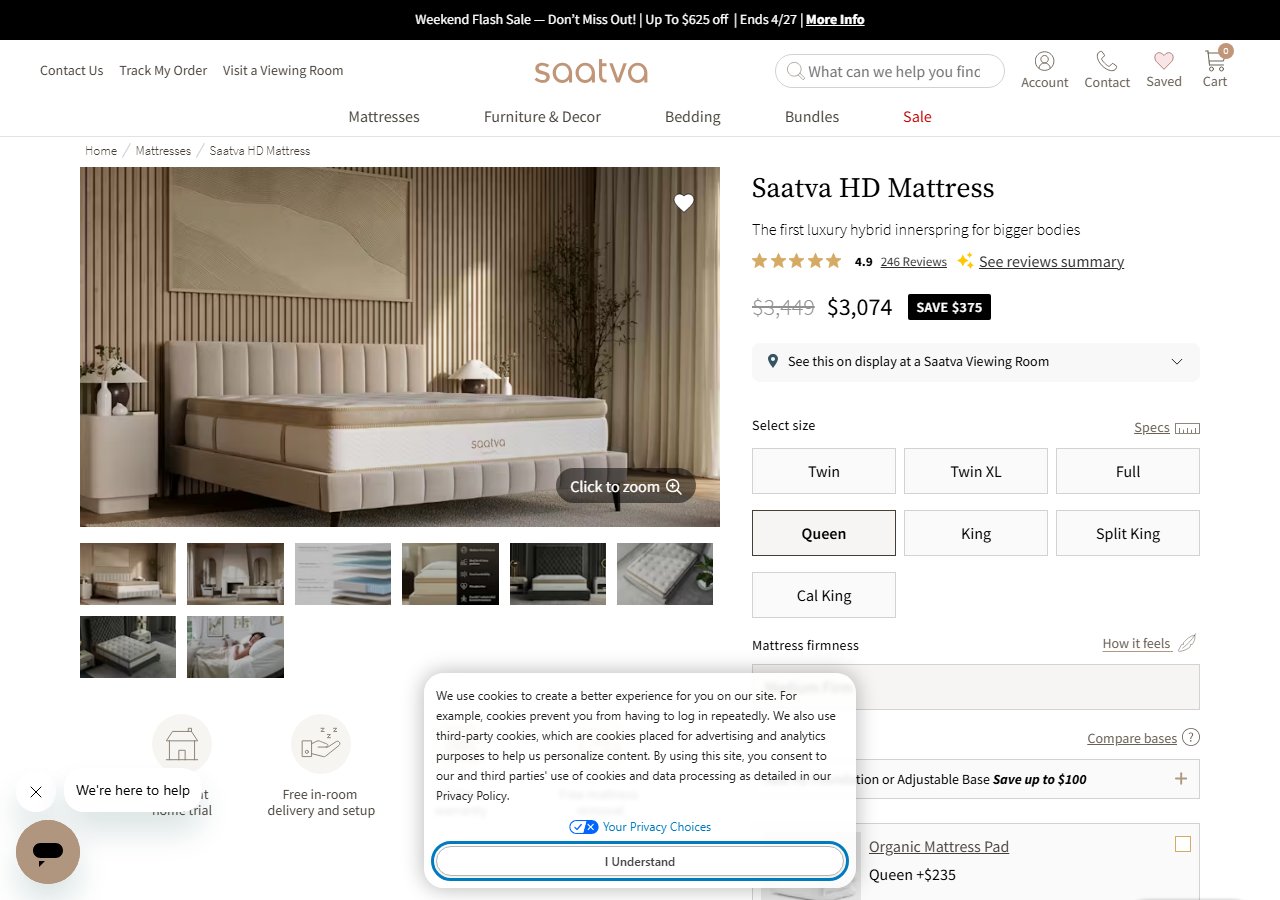Open the Mattresses menu
Image resolution: width=1280 pixels, height=900 pixels.
point(383,117)
